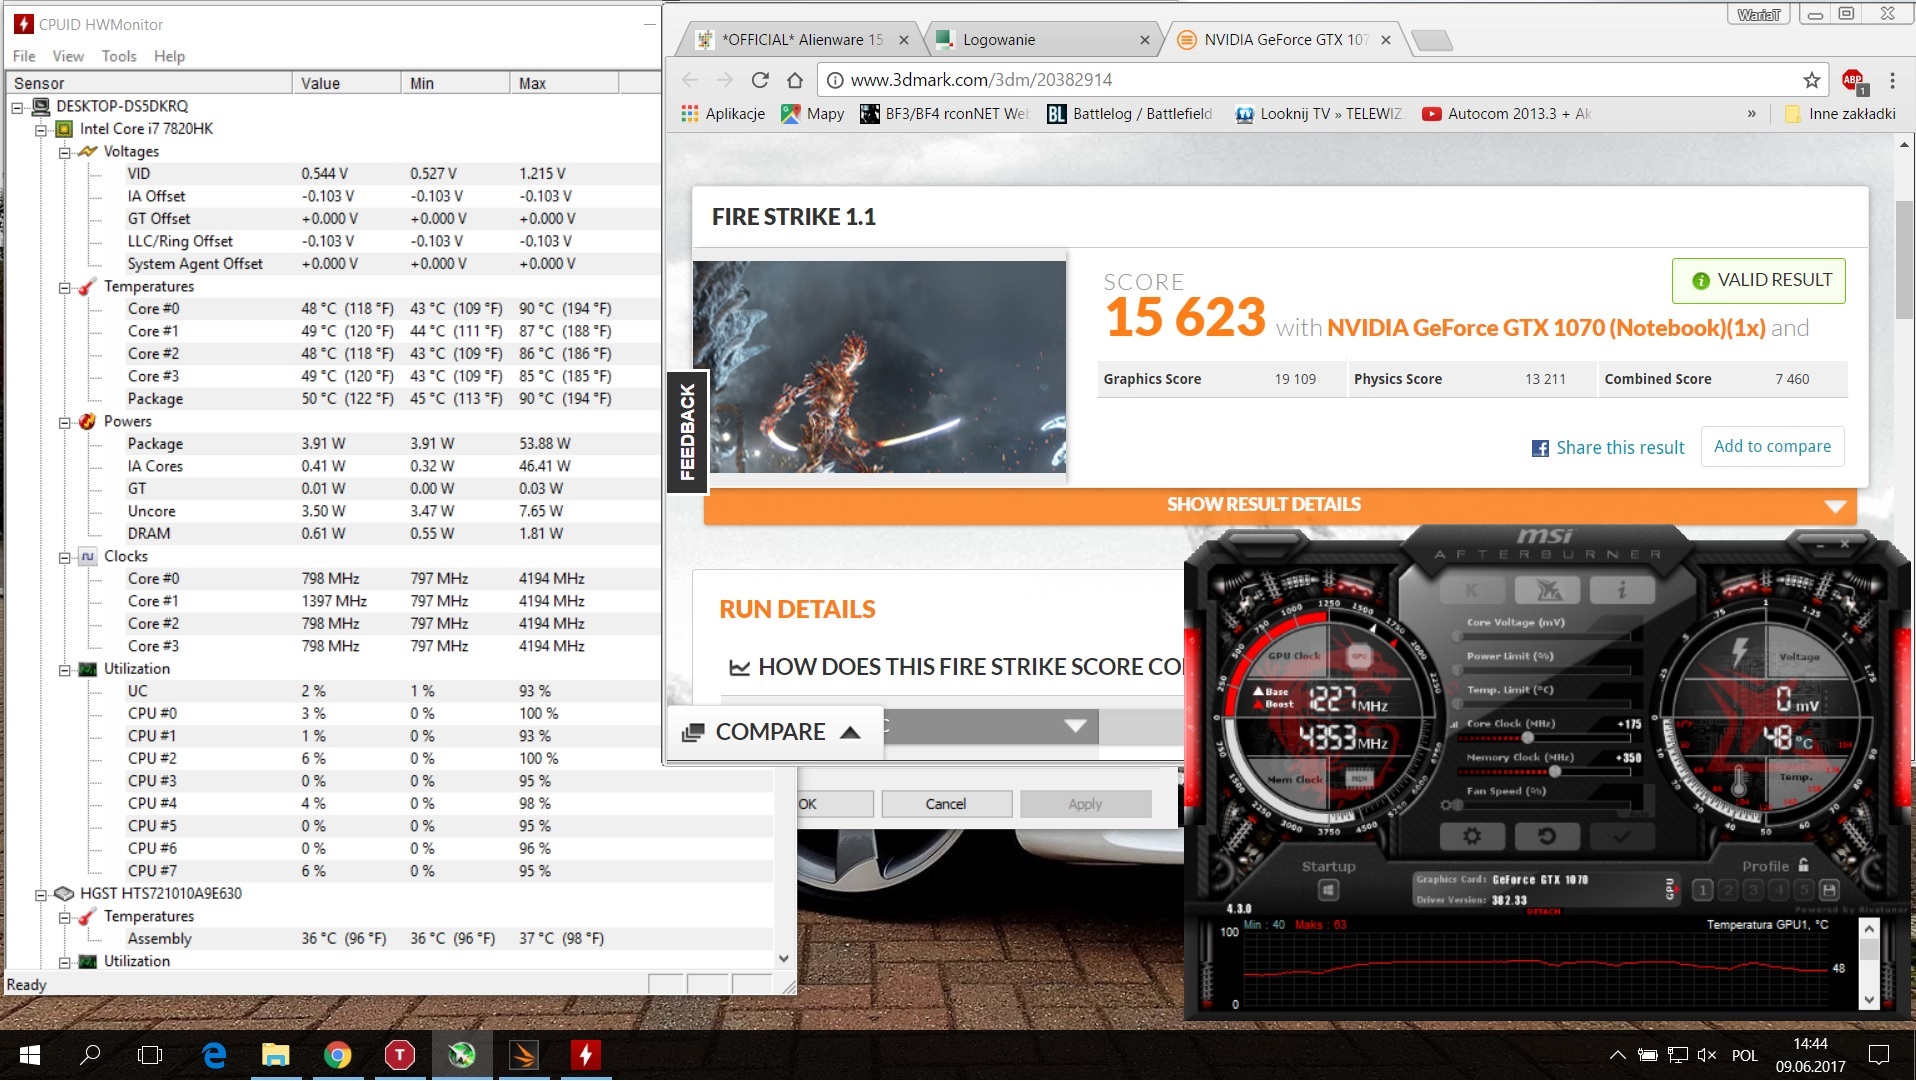
Task: Open HWMonitor Tools menu
Action: pos(118,56)
